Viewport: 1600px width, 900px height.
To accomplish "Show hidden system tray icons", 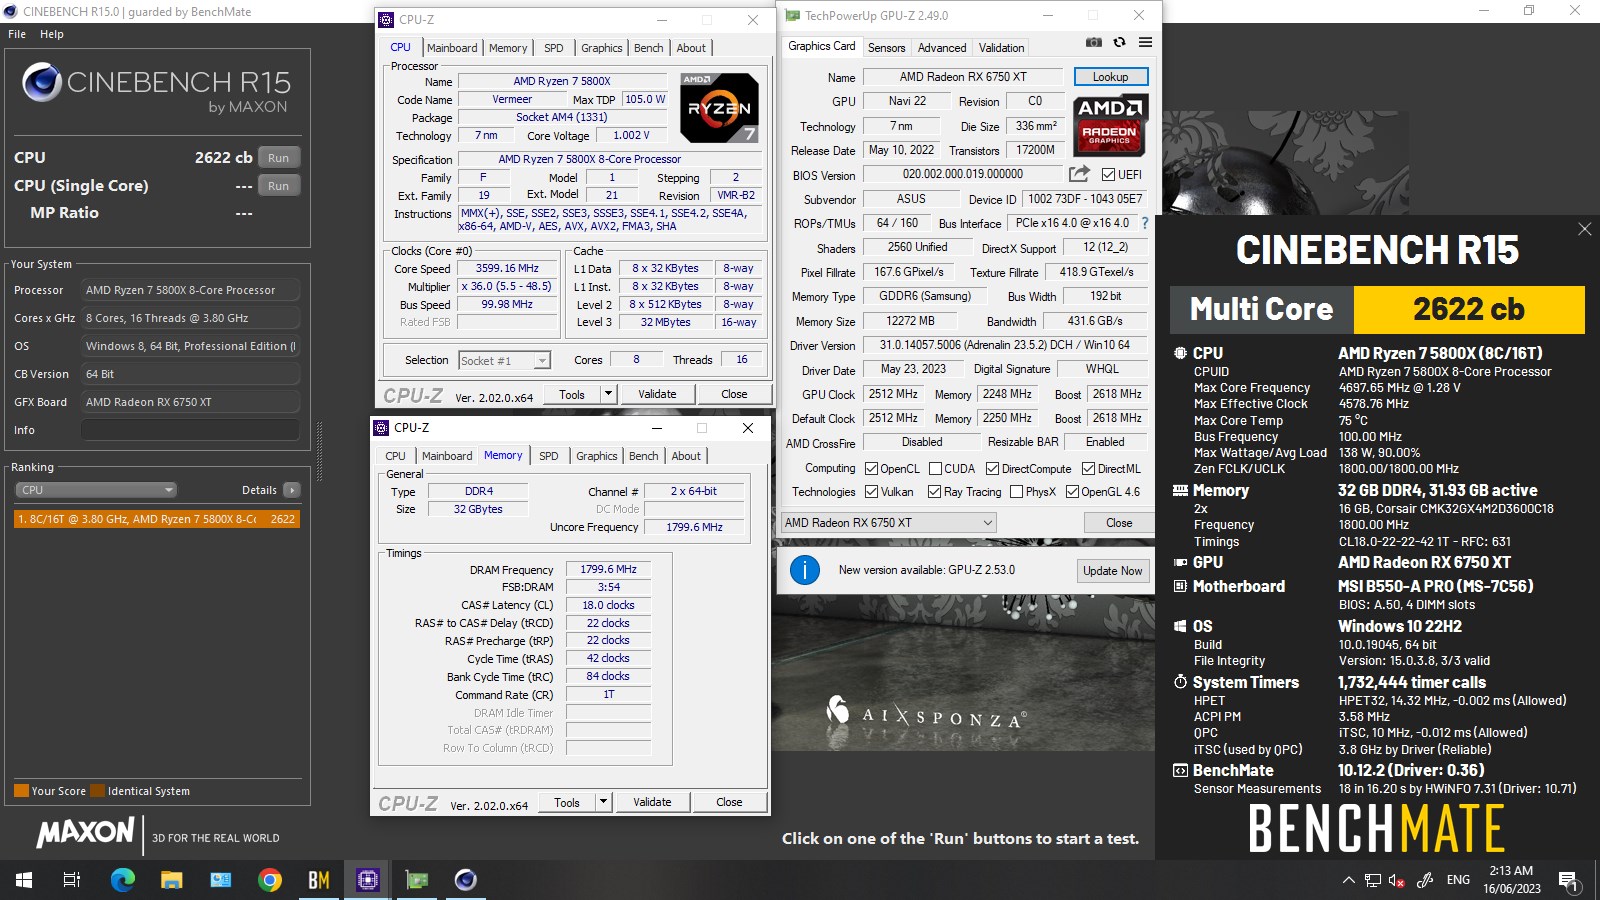I will pos(1348,880).
